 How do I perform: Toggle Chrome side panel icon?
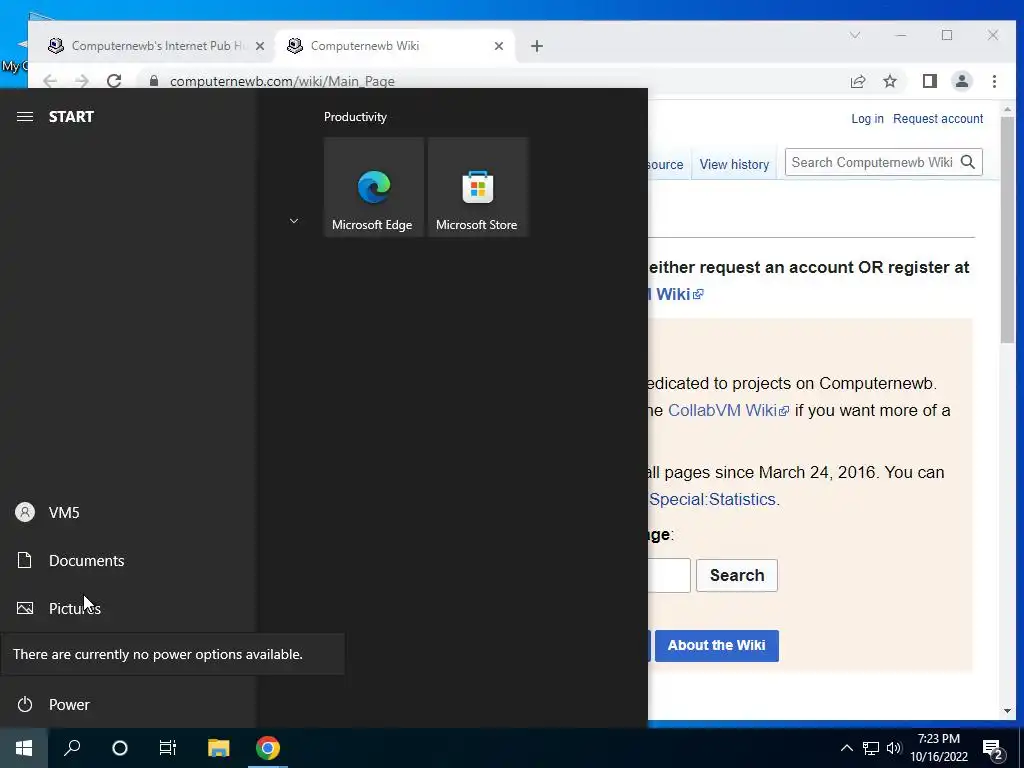[930, 81]
